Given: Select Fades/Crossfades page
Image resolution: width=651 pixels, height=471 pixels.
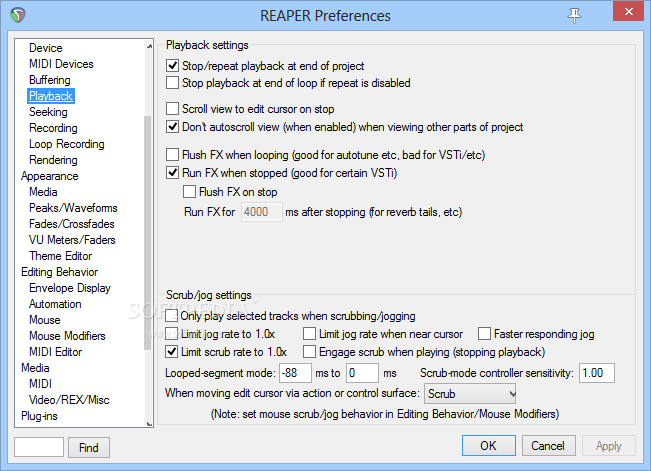Looking at the screenshot, I should 71,224.
